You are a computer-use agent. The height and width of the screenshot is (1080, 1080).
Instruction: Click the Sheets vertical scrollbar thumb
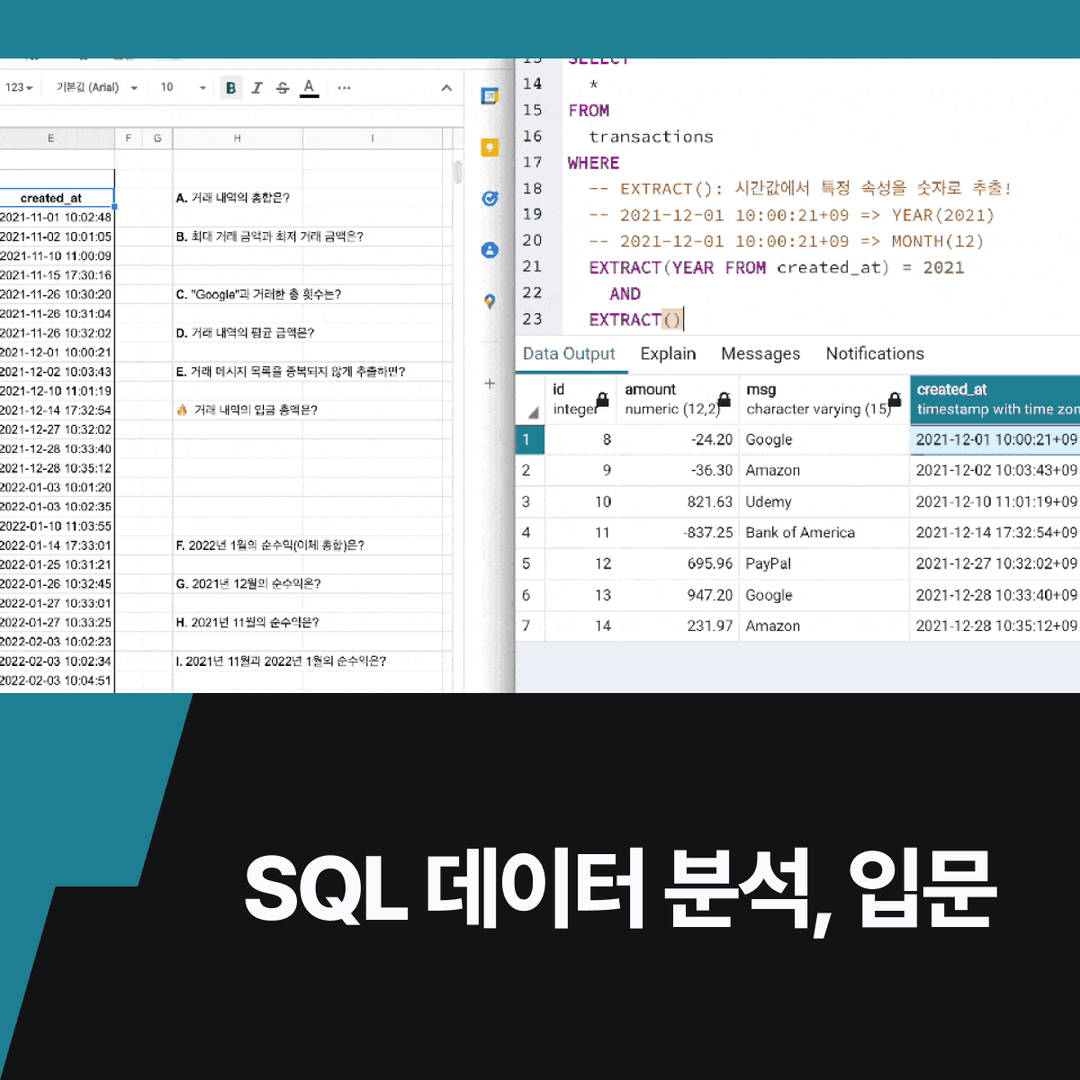pyautogui.click(x=458, y=172)
